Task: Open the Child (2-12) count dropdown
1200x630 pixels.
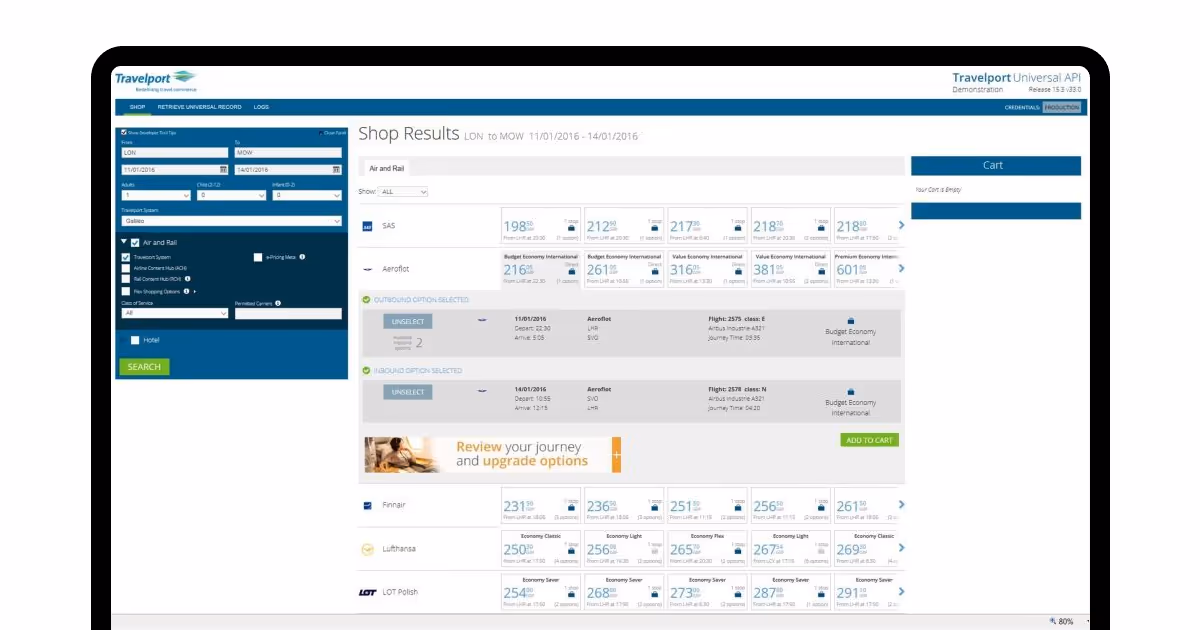Action: point(231,196)
